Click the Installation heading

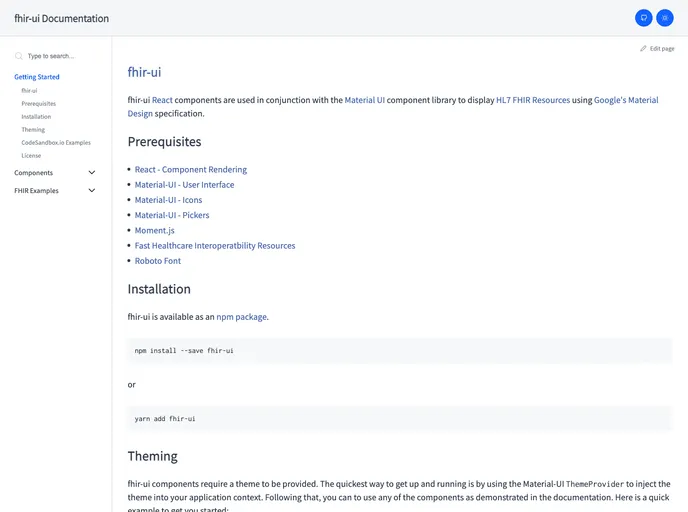[x=159, y=289]
